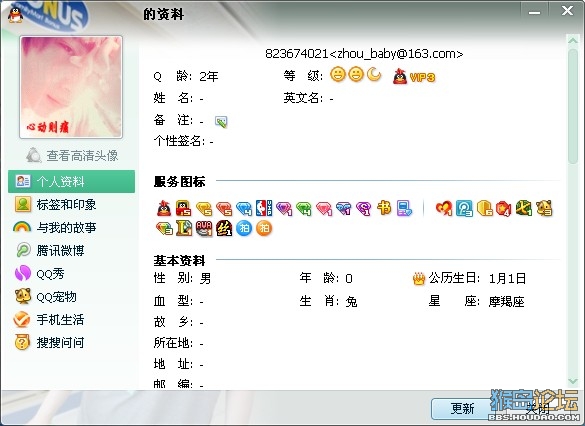Click the orange 书 book service icon
The width and height of the screenshot is (585, 426).
384,208
